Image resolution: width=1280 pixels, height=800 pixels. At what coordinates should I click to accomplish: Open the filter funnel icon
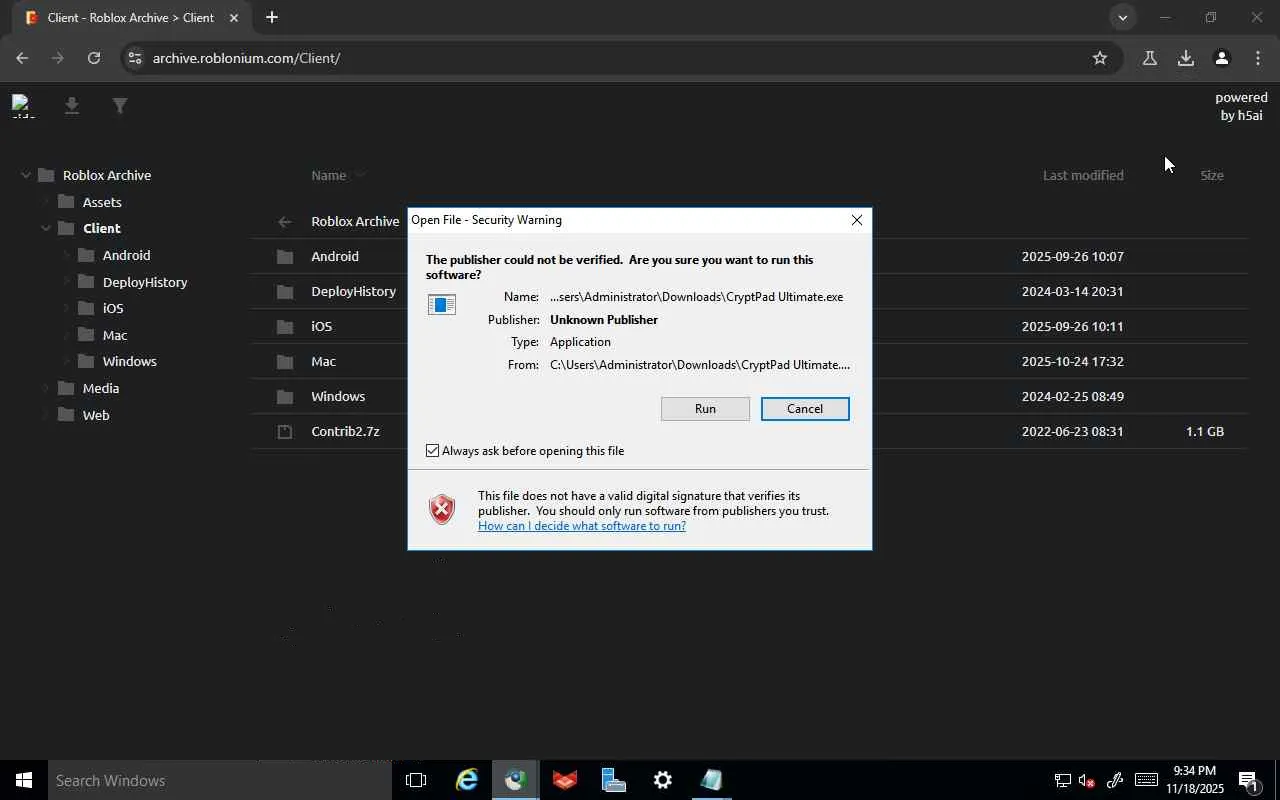(x=120, y=105)
